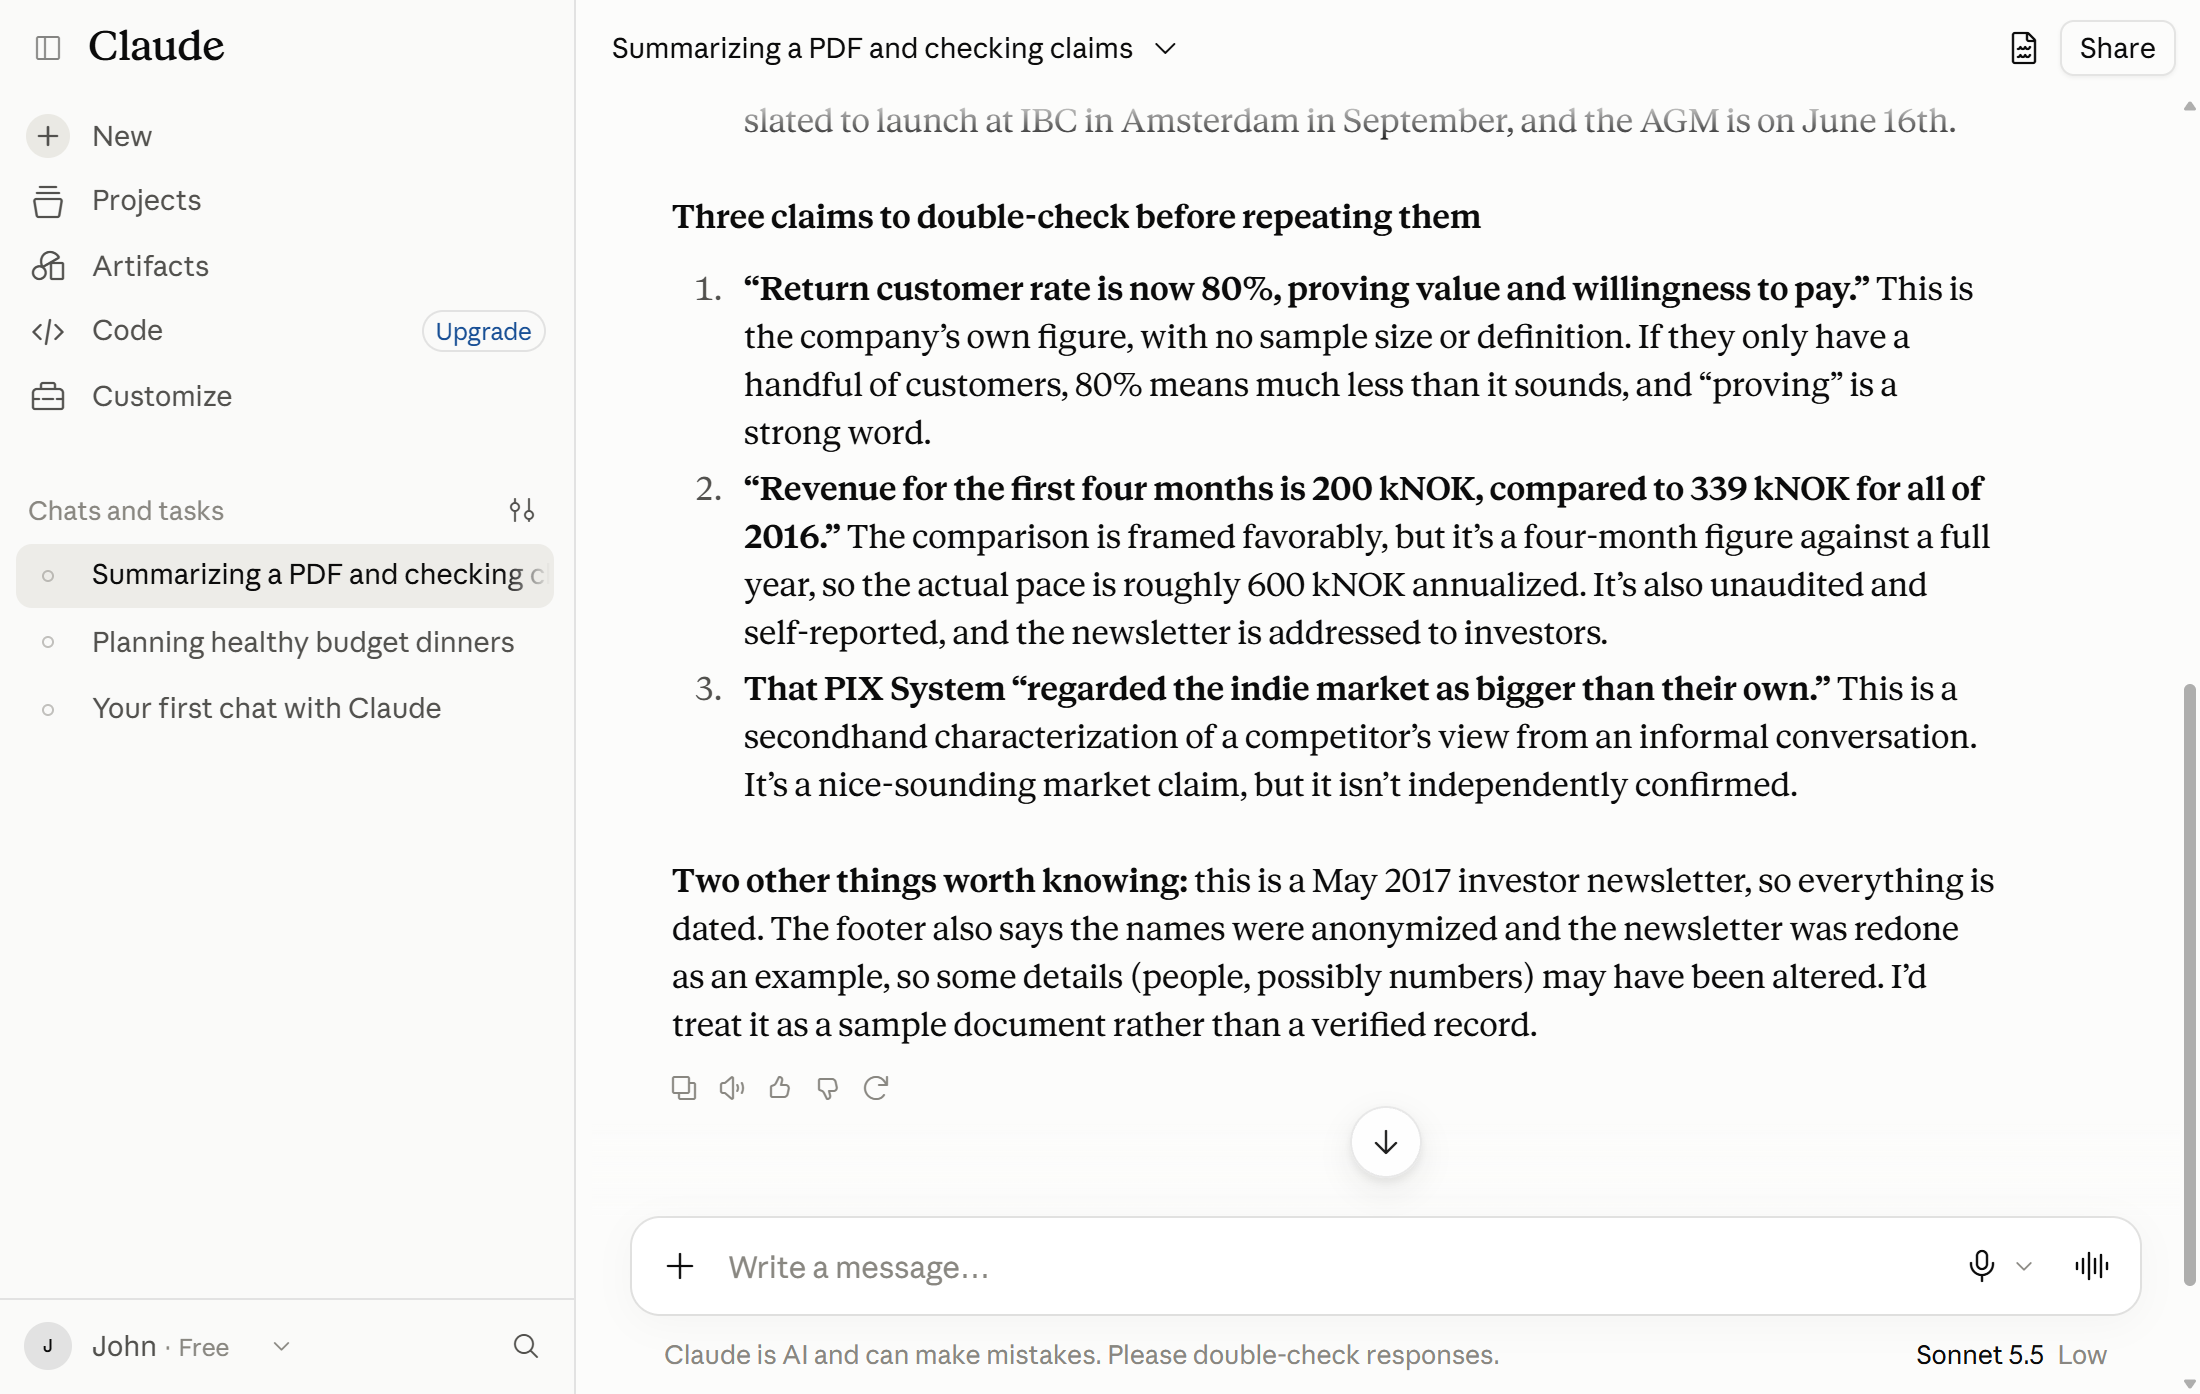Expand the microphone options chevron
This screenshot has width=2200, height=1394.
(2024, 1266)
